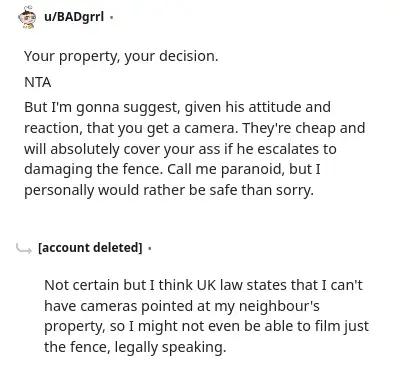Click the line 'personally would rather be safe'
Screen dimensions: 400x382
coord(169,190)
